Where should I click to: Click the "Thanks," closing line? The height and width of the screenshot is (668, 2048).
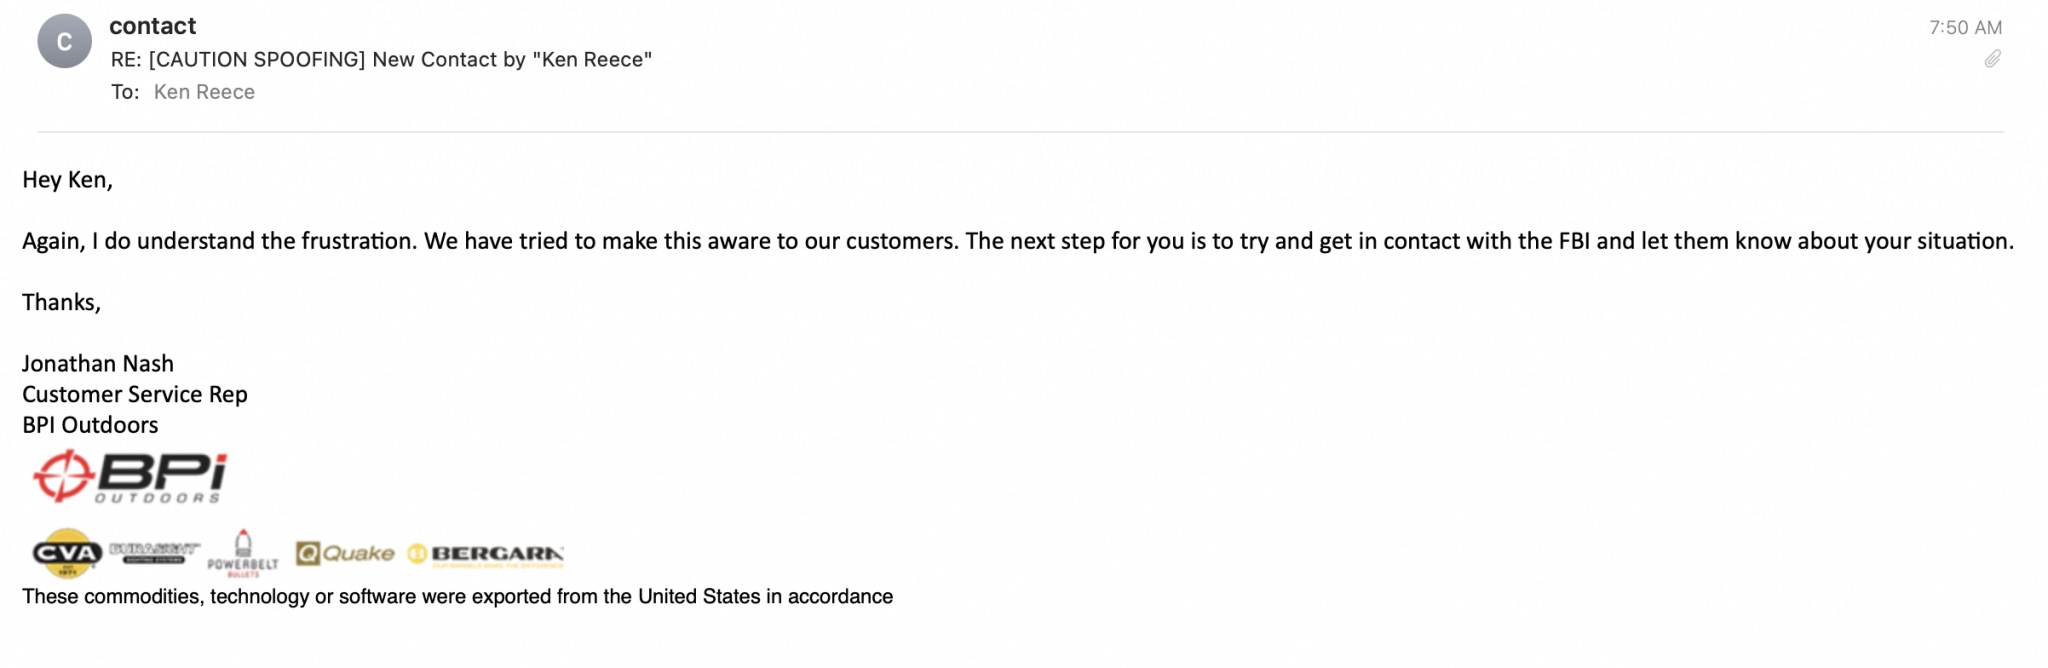pos(61,303)
